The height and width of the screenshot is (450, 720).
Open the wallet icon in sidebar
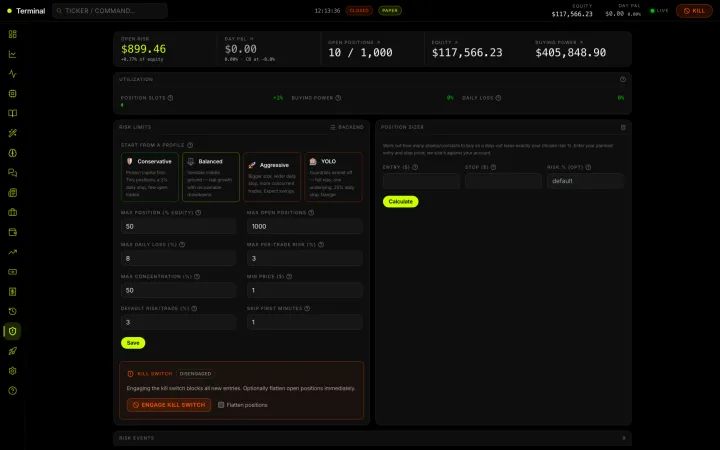tap(12, 232)
